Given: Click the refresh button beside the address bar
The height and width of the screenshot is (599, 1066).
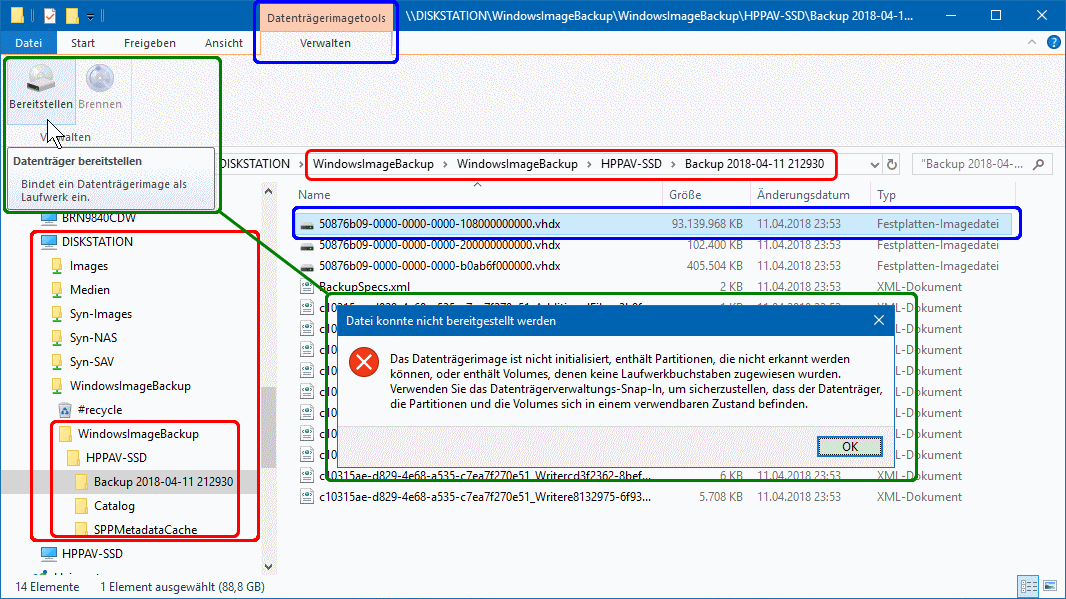Looking at the screenshot, I should pos(893,164).
